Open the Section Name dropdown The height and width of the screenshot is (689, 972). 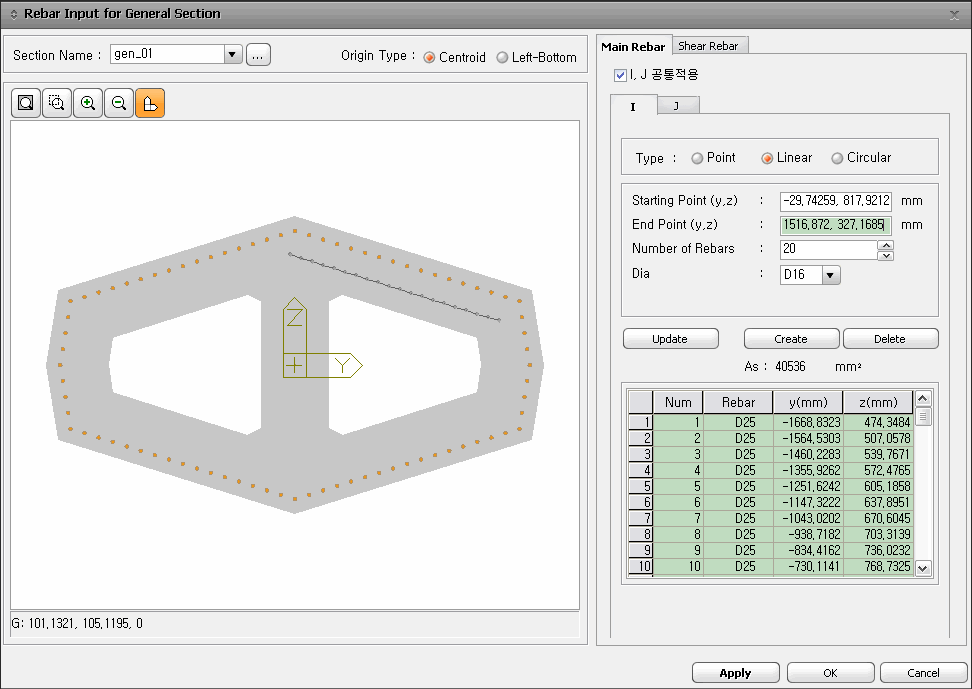tap(233, 55)
